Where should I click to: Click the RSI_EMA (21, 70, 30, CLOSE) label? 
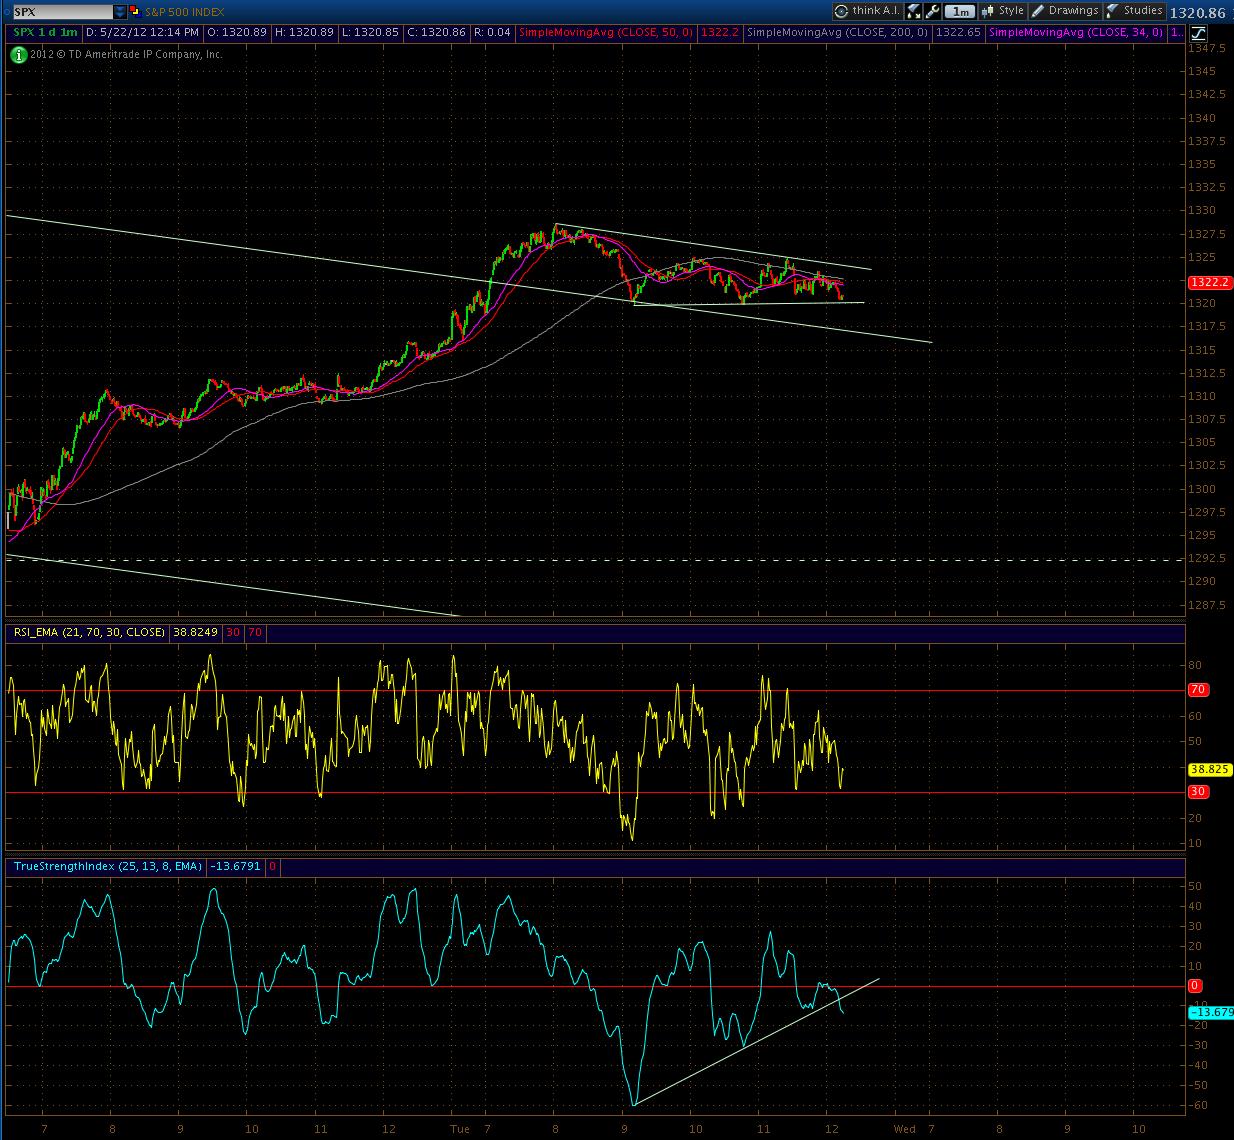(89, 632)
